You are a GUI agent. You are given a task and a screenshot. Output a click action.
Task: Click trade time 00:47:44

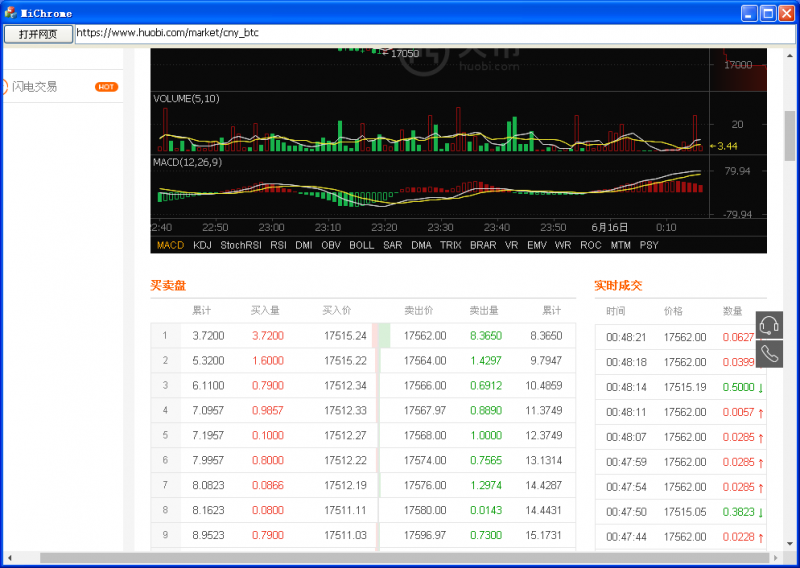(x=627, y=537)
